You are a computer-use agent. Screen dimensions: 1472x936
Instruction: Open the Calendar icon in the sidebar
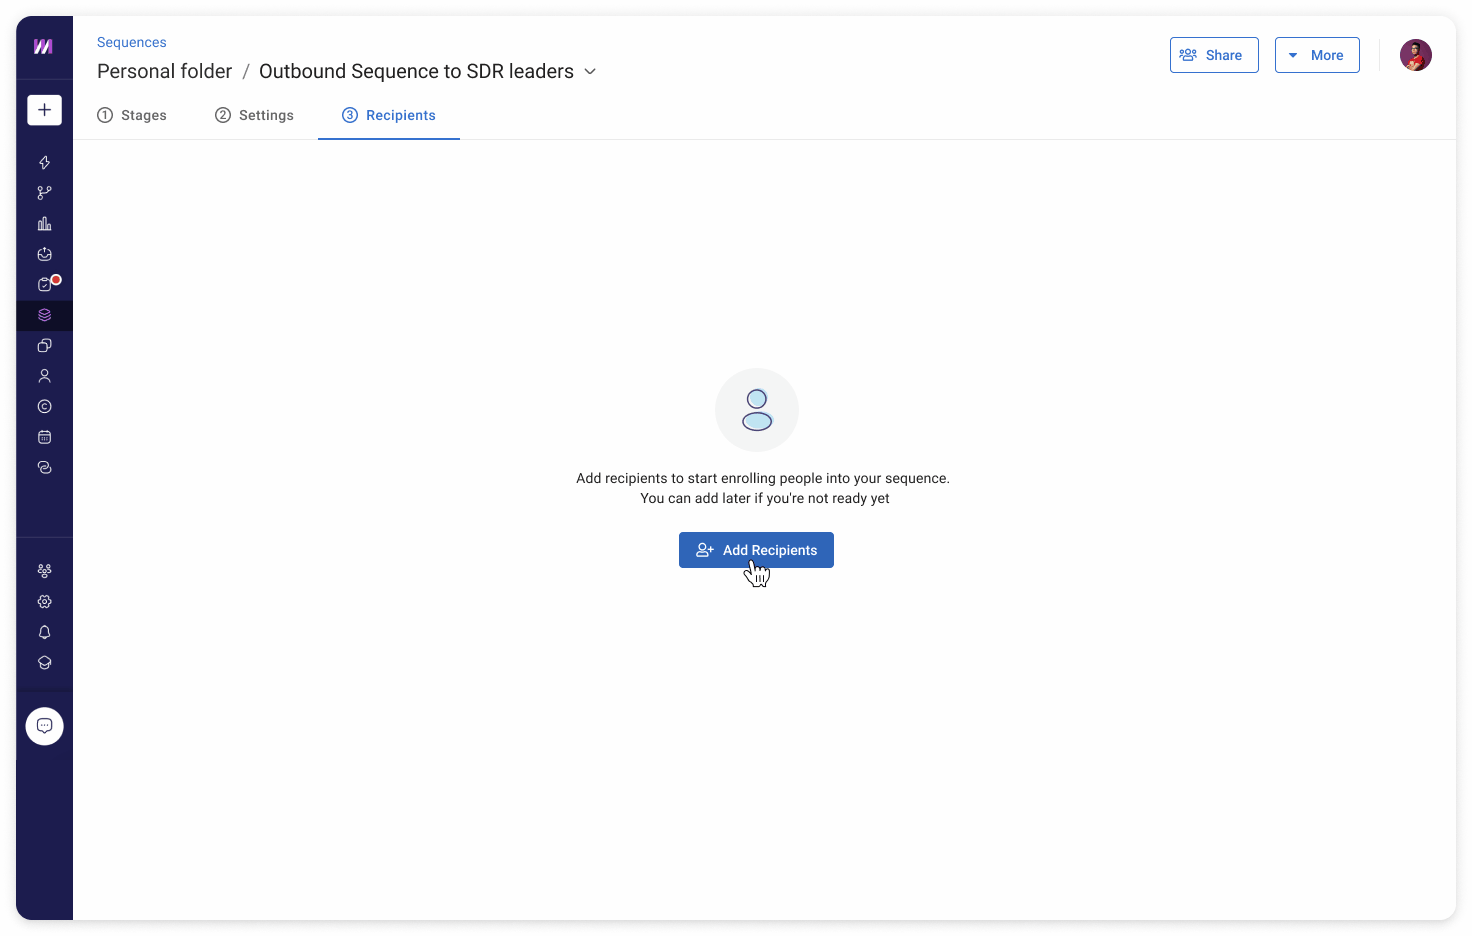(x=44, y=437)
